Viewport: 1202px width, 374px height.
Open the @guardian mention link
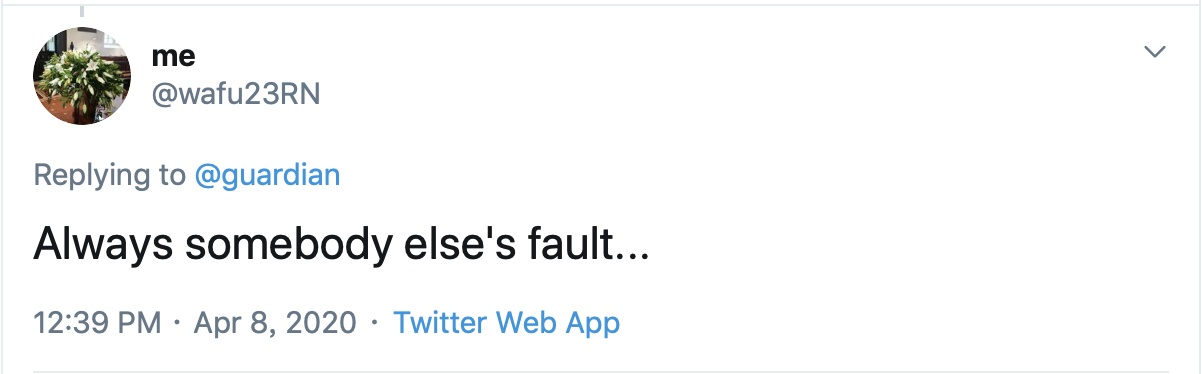tap(267, 175)
